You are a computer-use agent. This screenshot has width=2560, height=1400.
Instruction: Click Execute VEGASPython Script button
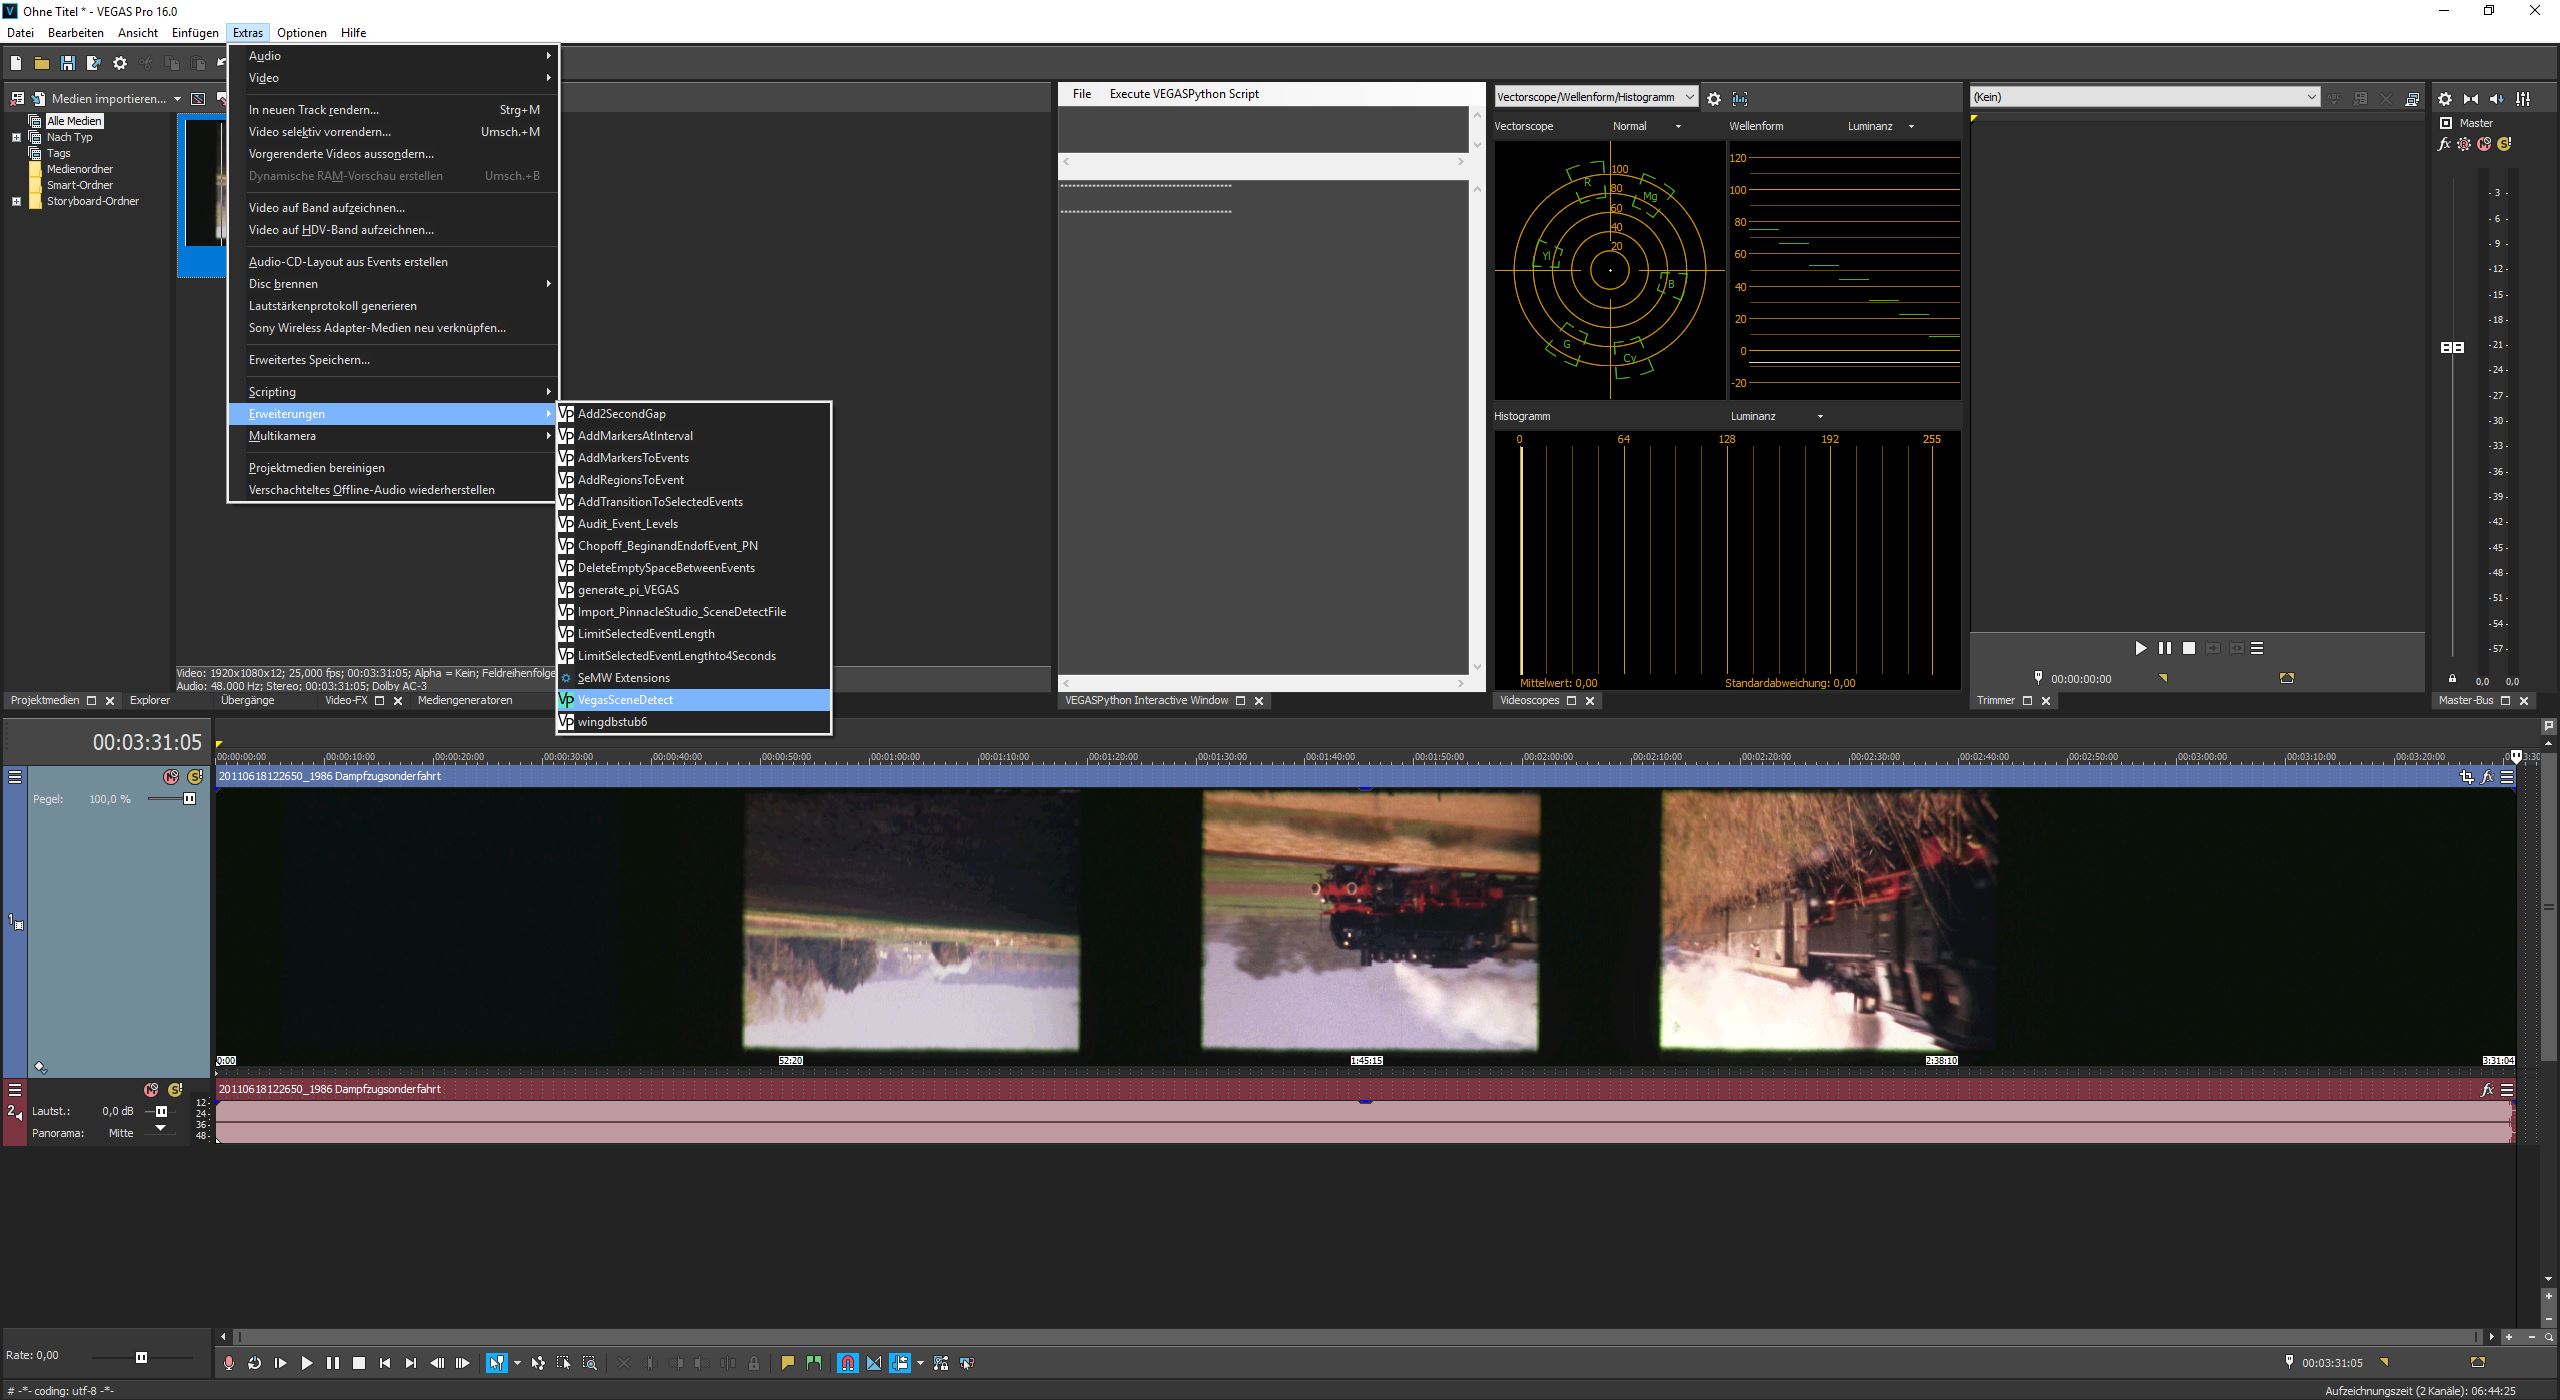(1184, 94)
